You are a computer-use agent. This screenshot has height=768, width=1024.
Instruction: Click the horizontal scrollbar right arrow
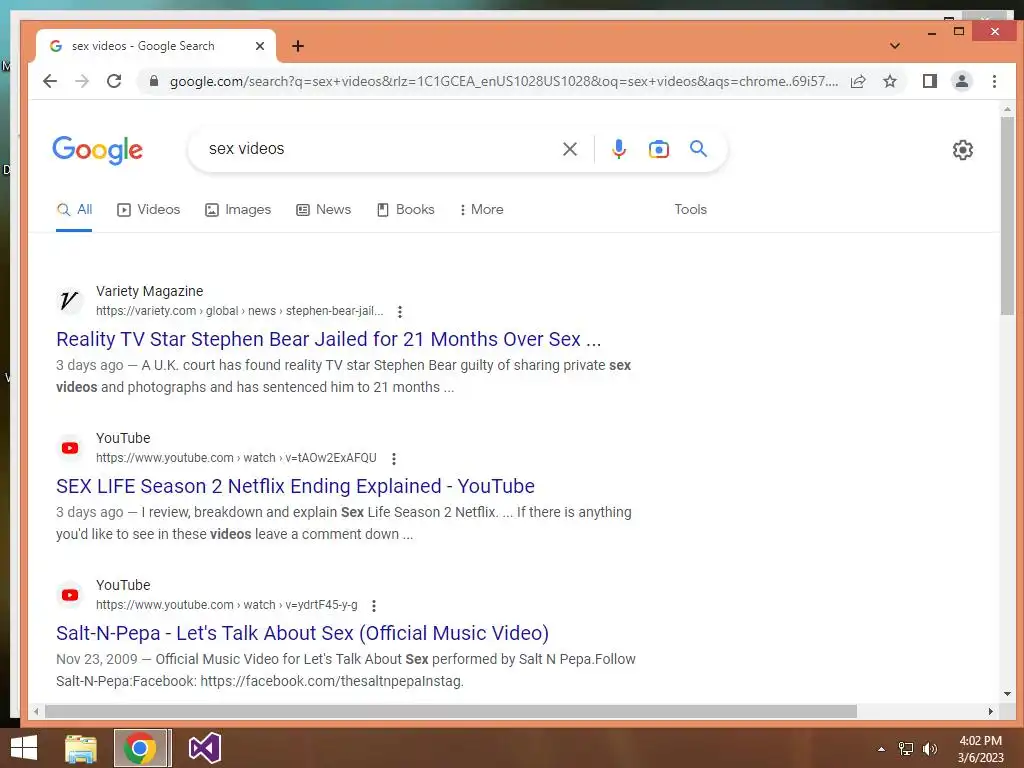[991, 711]
